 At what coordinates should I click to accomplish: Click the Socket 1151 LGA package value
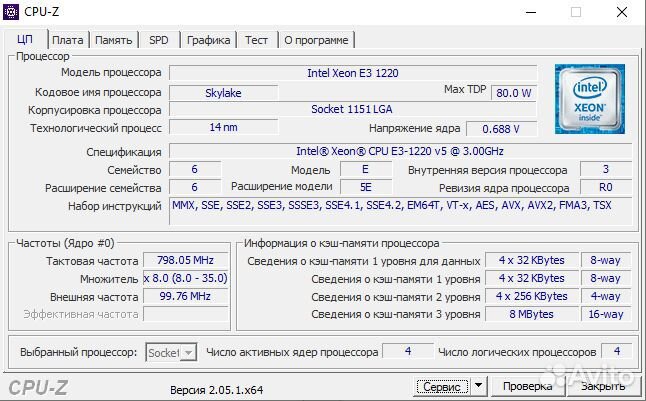tap(353, 109)
